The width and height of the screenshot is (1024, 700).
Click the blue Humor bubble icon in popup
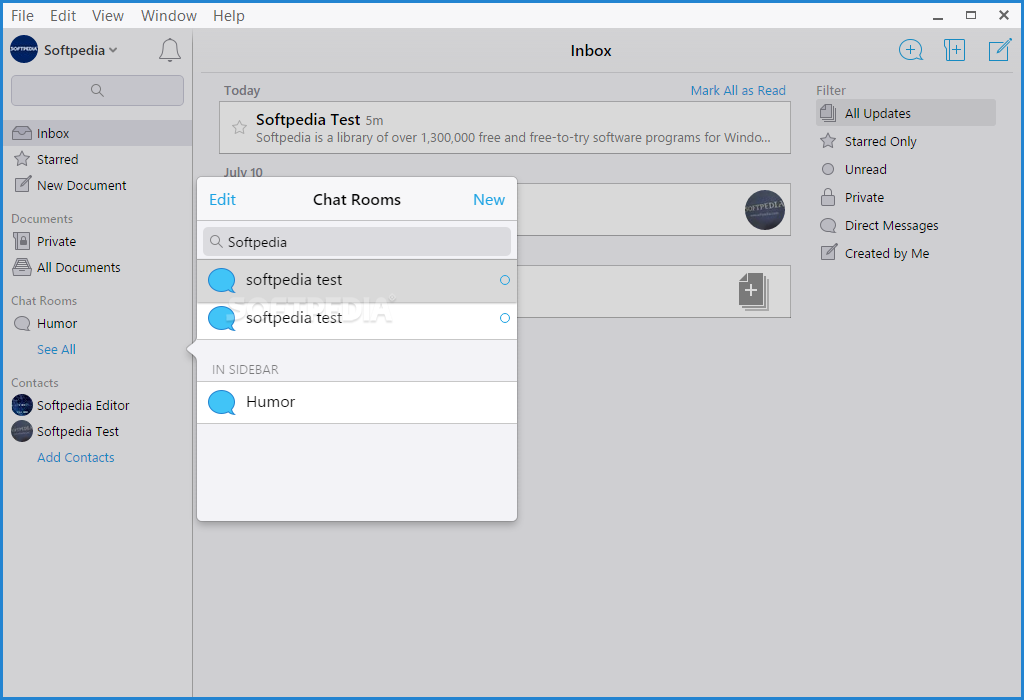click(221, 402)
